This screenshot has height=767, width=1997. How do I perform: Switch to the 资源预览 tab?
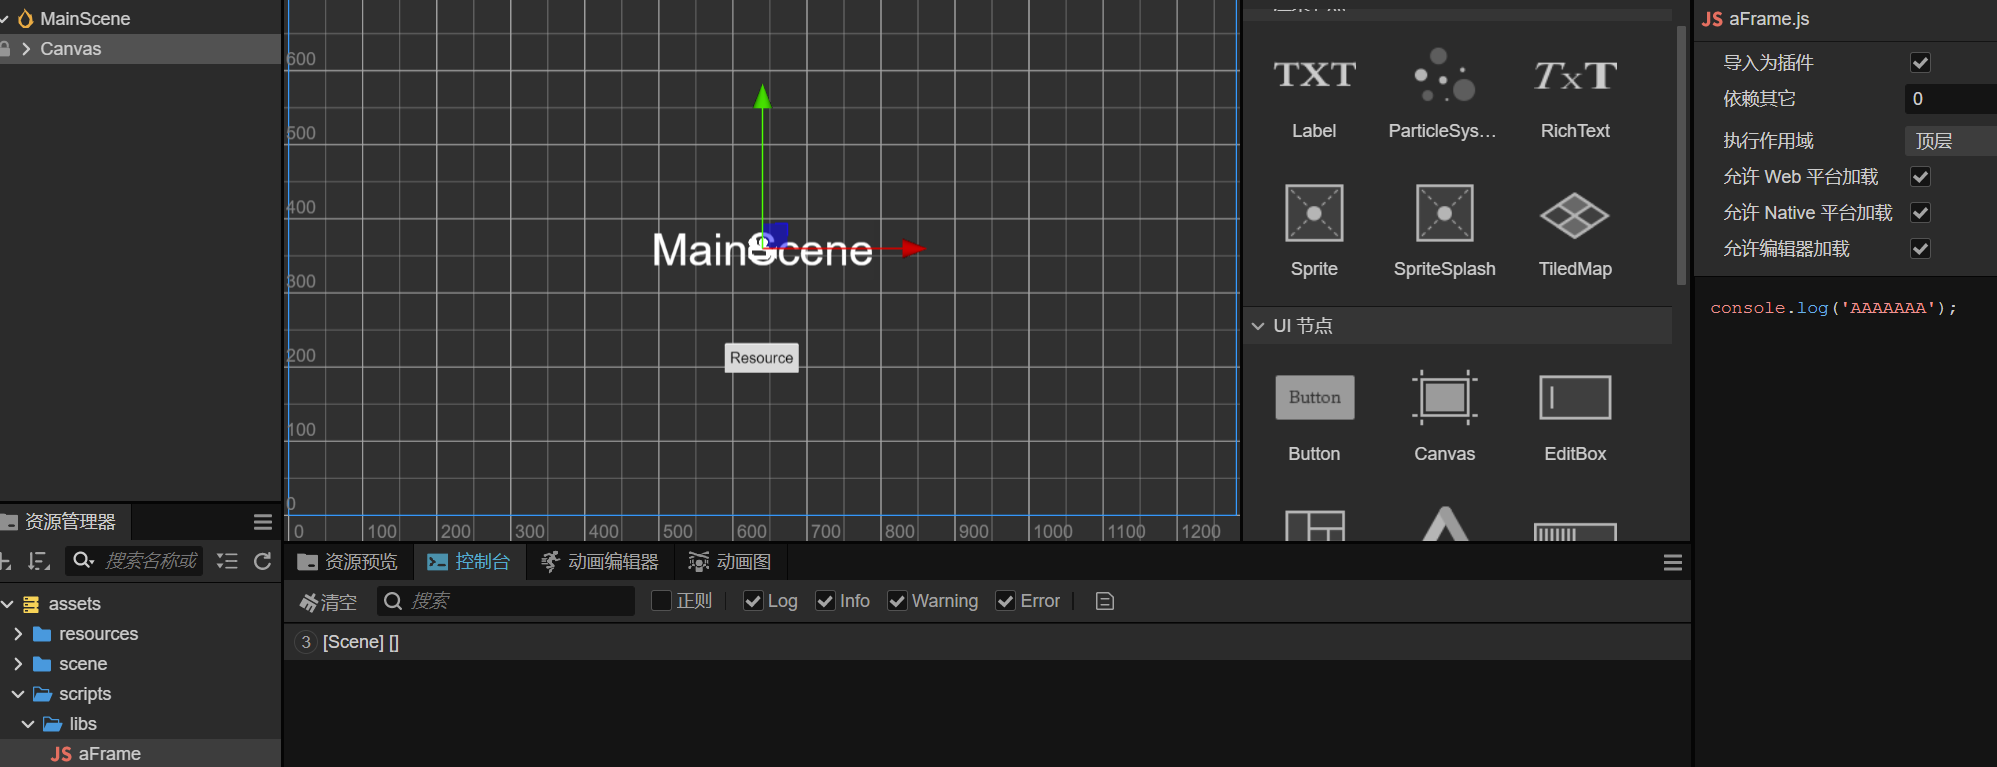coord(348,562)
